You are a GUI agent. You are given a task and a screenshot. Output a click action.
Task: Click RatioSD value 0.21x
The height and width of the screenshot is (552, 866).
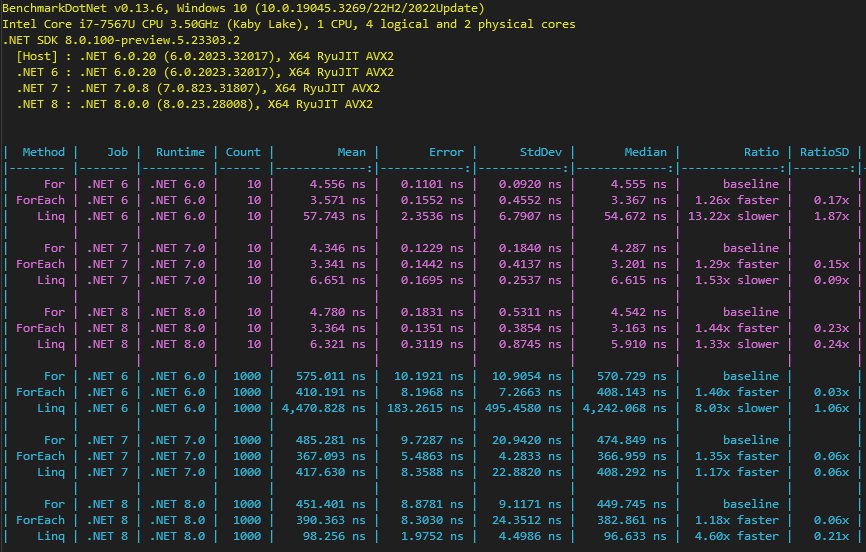pyautogui.click(x=831, y=537)
